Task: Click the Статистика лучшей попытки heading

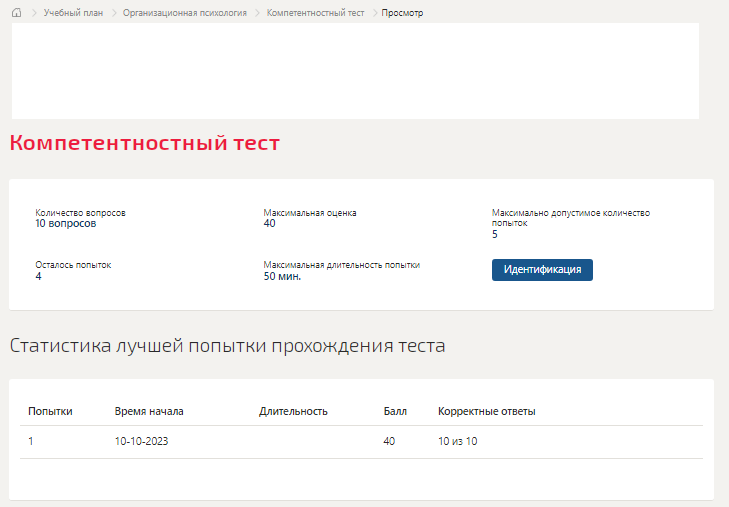Action: click(227, 346)
